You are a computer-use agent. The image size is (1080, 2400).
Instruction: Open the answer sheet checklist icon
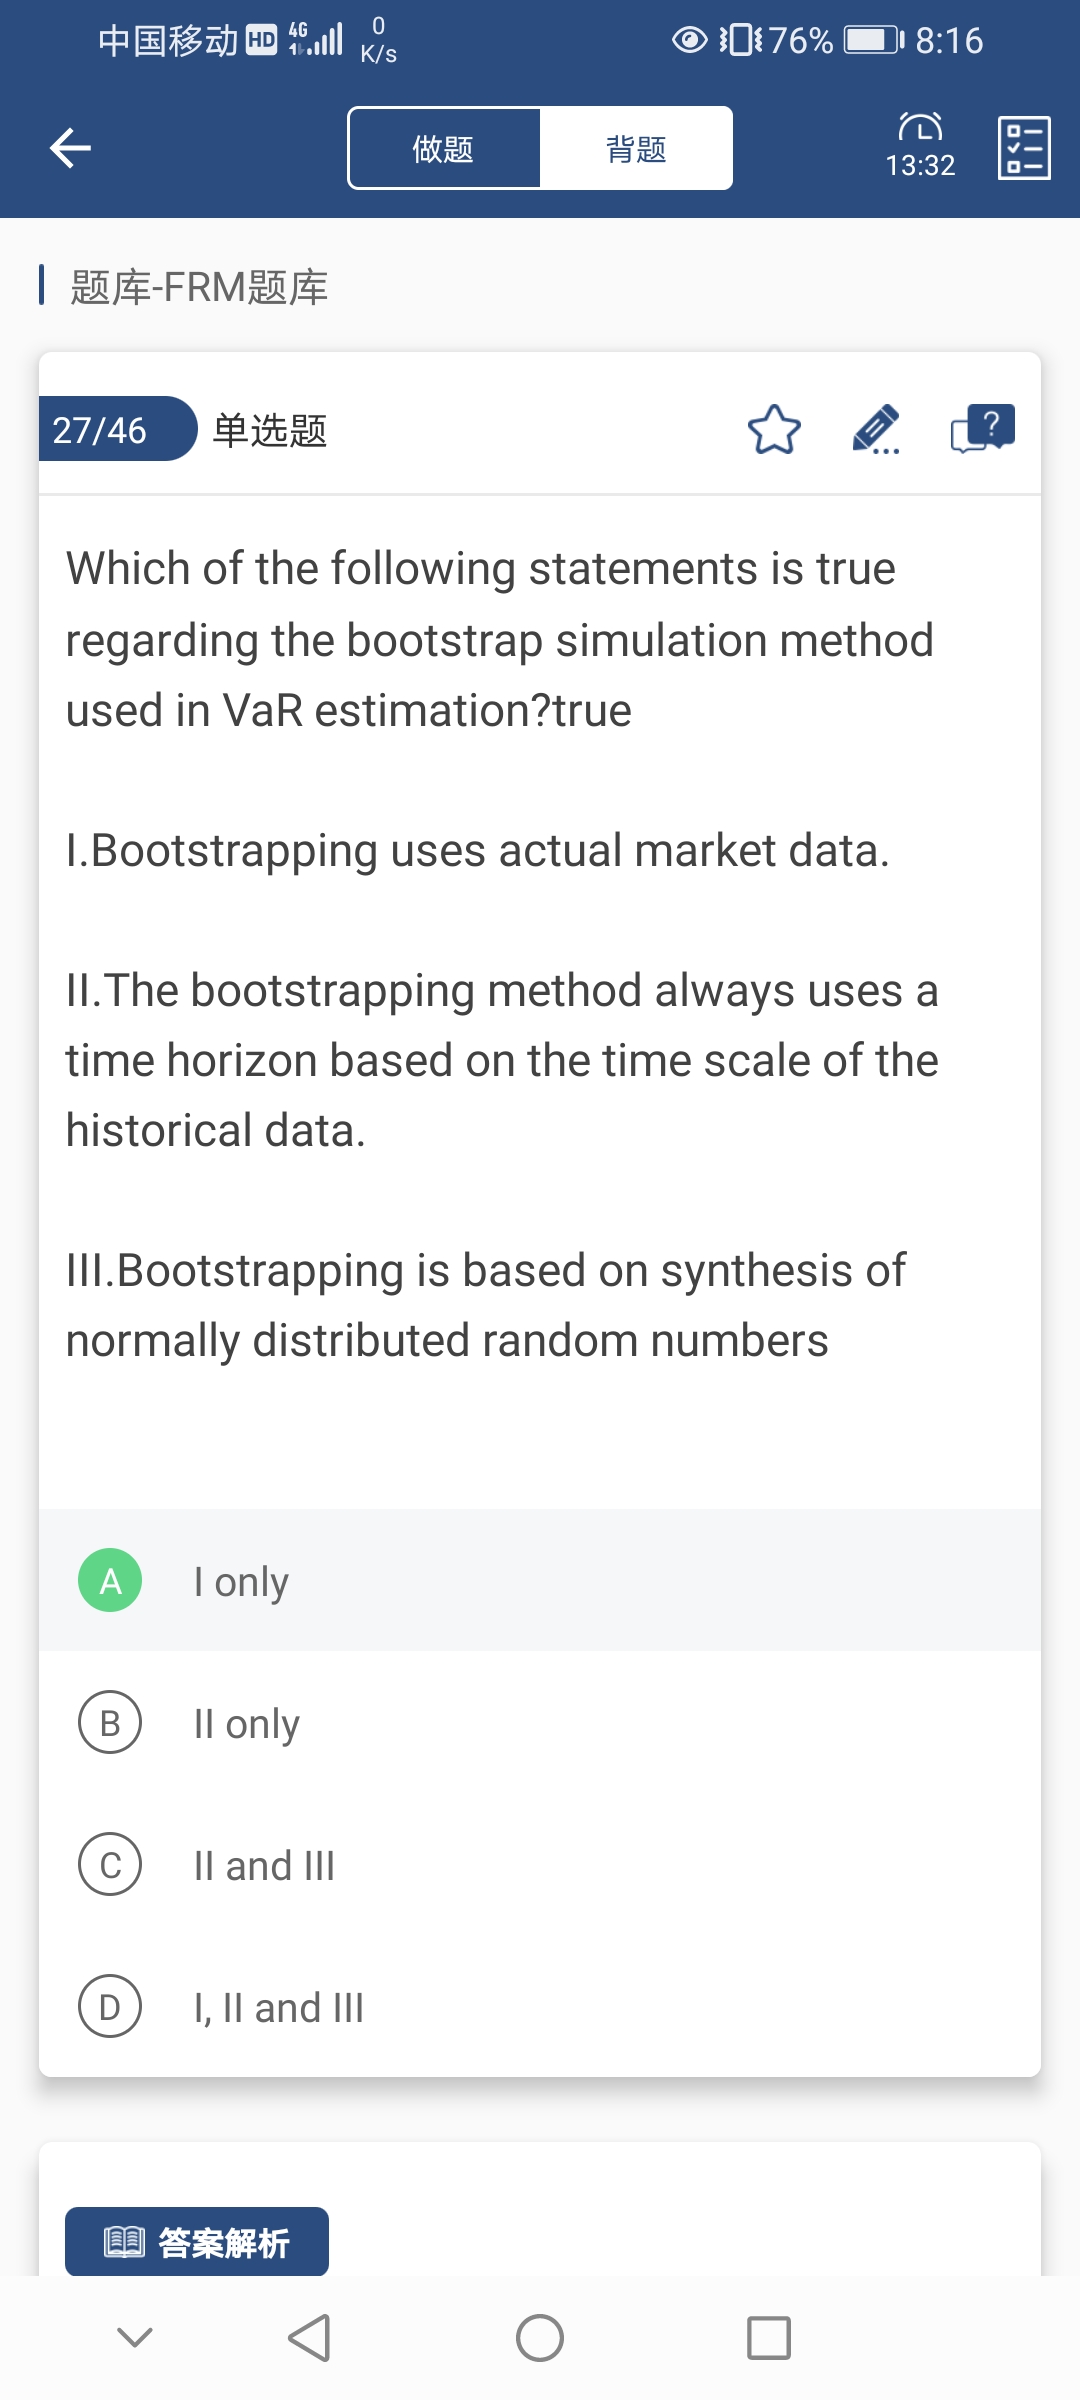pos(1024,148)
